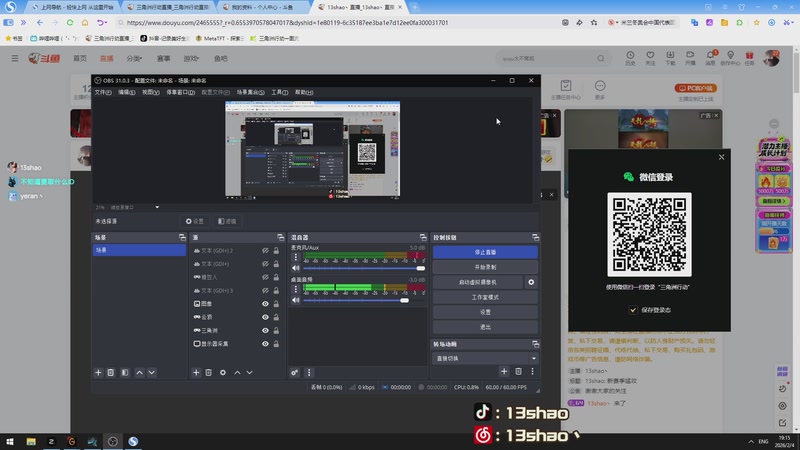Show hidden 文本 (GDI+) 3 source
Image resolution: width=800 pixels, height=450 pixels.
(265, 290)
